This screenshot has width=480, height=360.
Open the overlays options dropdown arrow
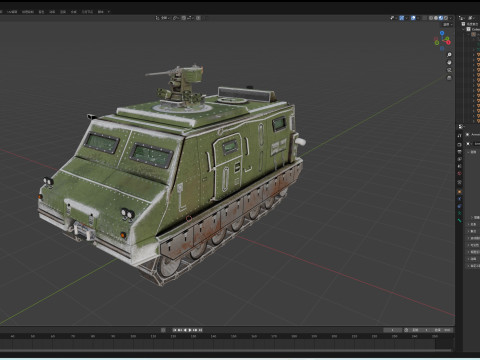tap(418, 18)
